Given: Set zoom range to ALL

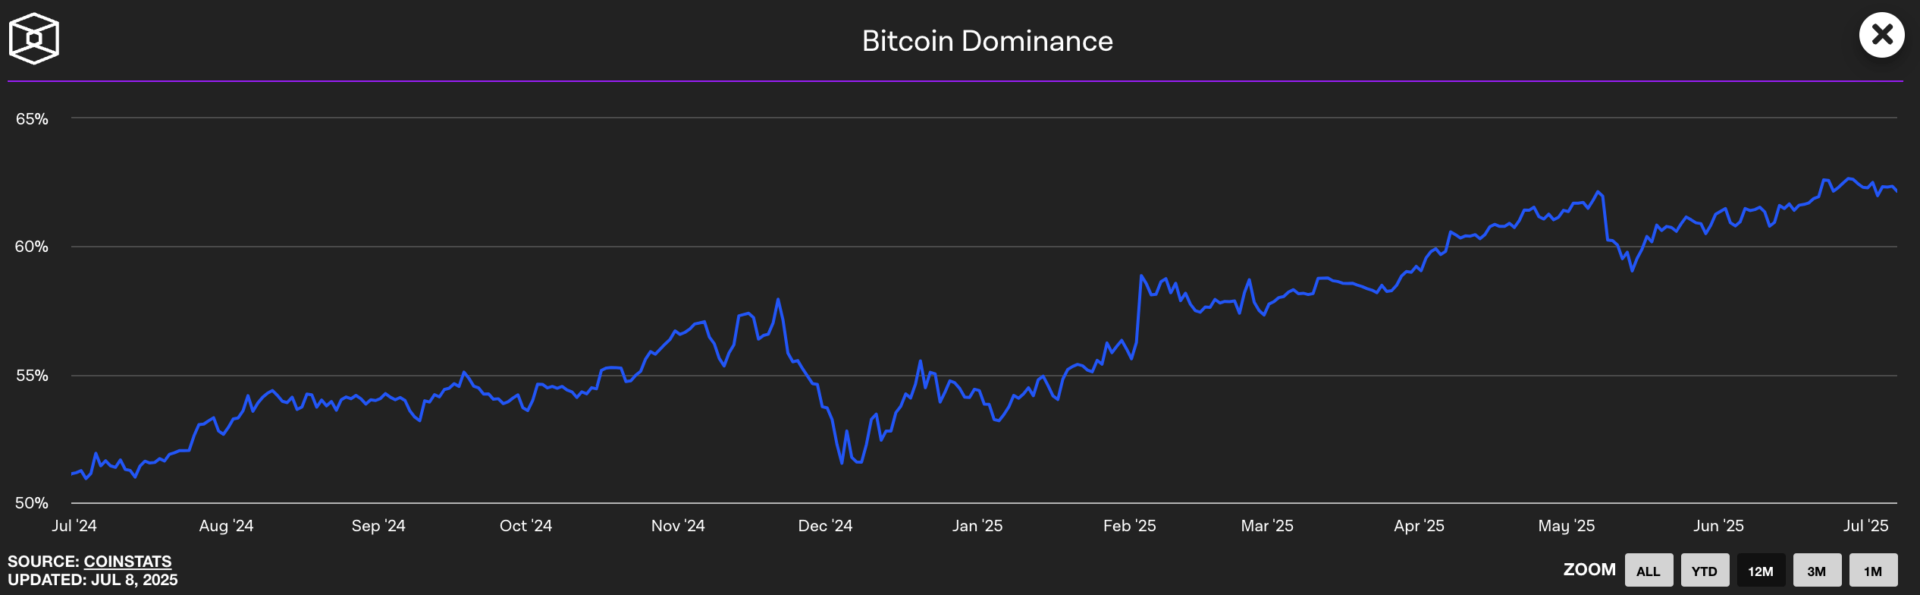Looking at the screenshot, I should pyautogui.click(x=1648, y=571).
